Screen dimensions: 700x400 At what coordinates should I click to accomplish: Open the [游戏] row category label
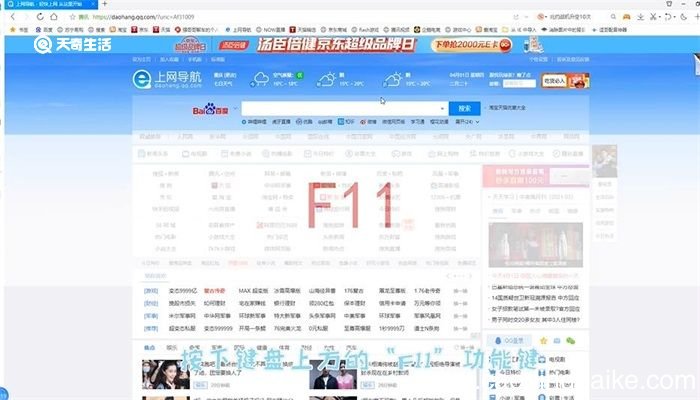pos(151,291)
